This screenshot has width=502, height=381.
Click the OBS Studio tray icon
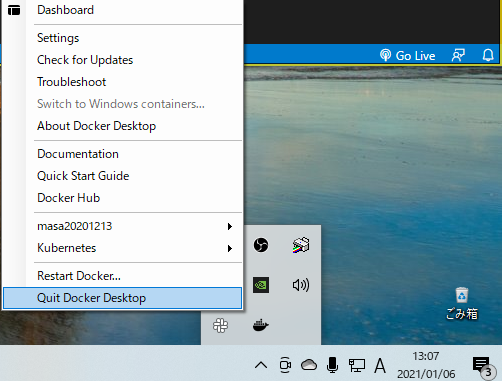(261, 245)
